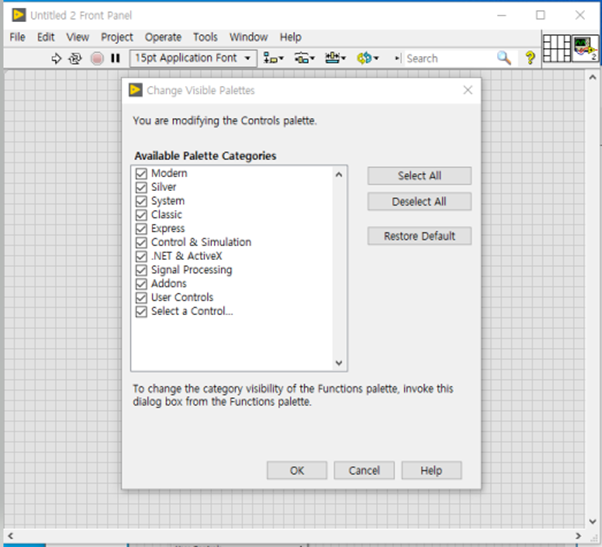Click the front panel vertical scroll down arrow
Image resolution: width=602 pixels, height=547 pixels.
(592, 522)
